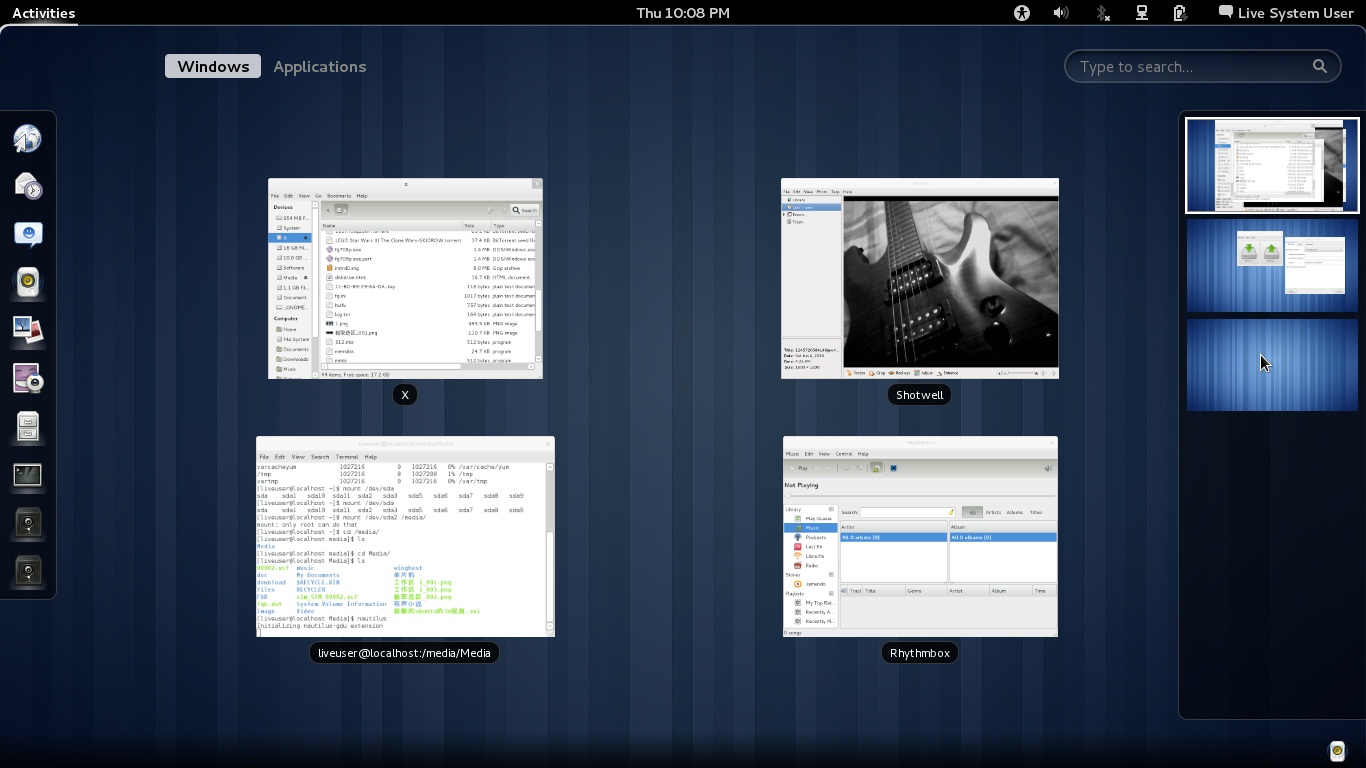The image size is (1366, 768).
Task: Open the accessibility menu in the top bar
Action: pos(1021,13)
